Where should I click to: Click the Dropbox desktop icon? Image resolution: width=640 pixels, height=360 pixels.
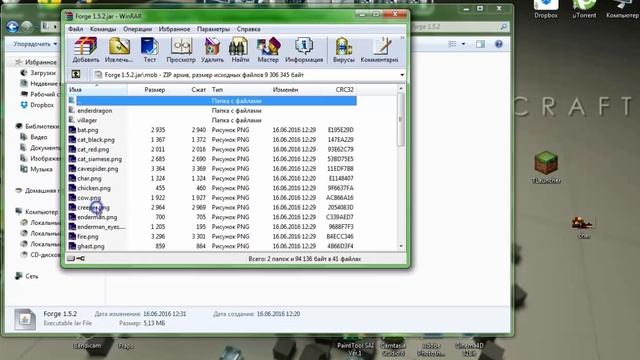tap(546, 9)
